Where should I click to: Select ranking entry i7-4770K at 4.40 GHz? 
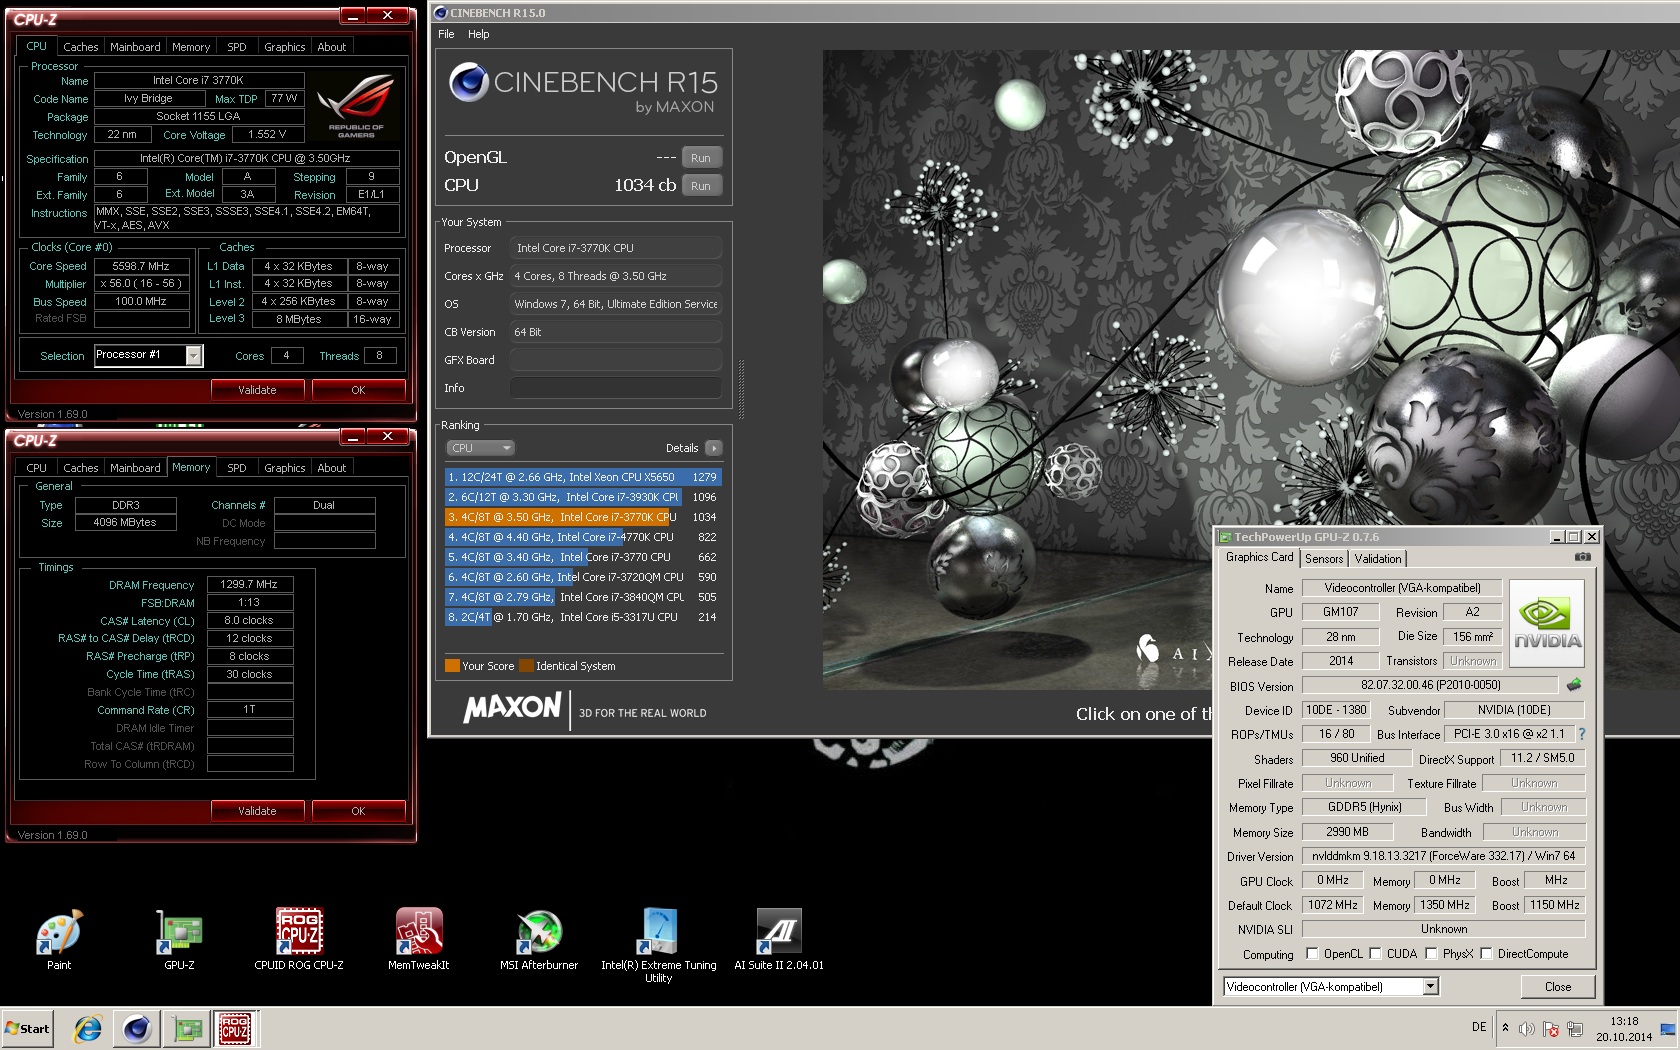pos(583,537)
